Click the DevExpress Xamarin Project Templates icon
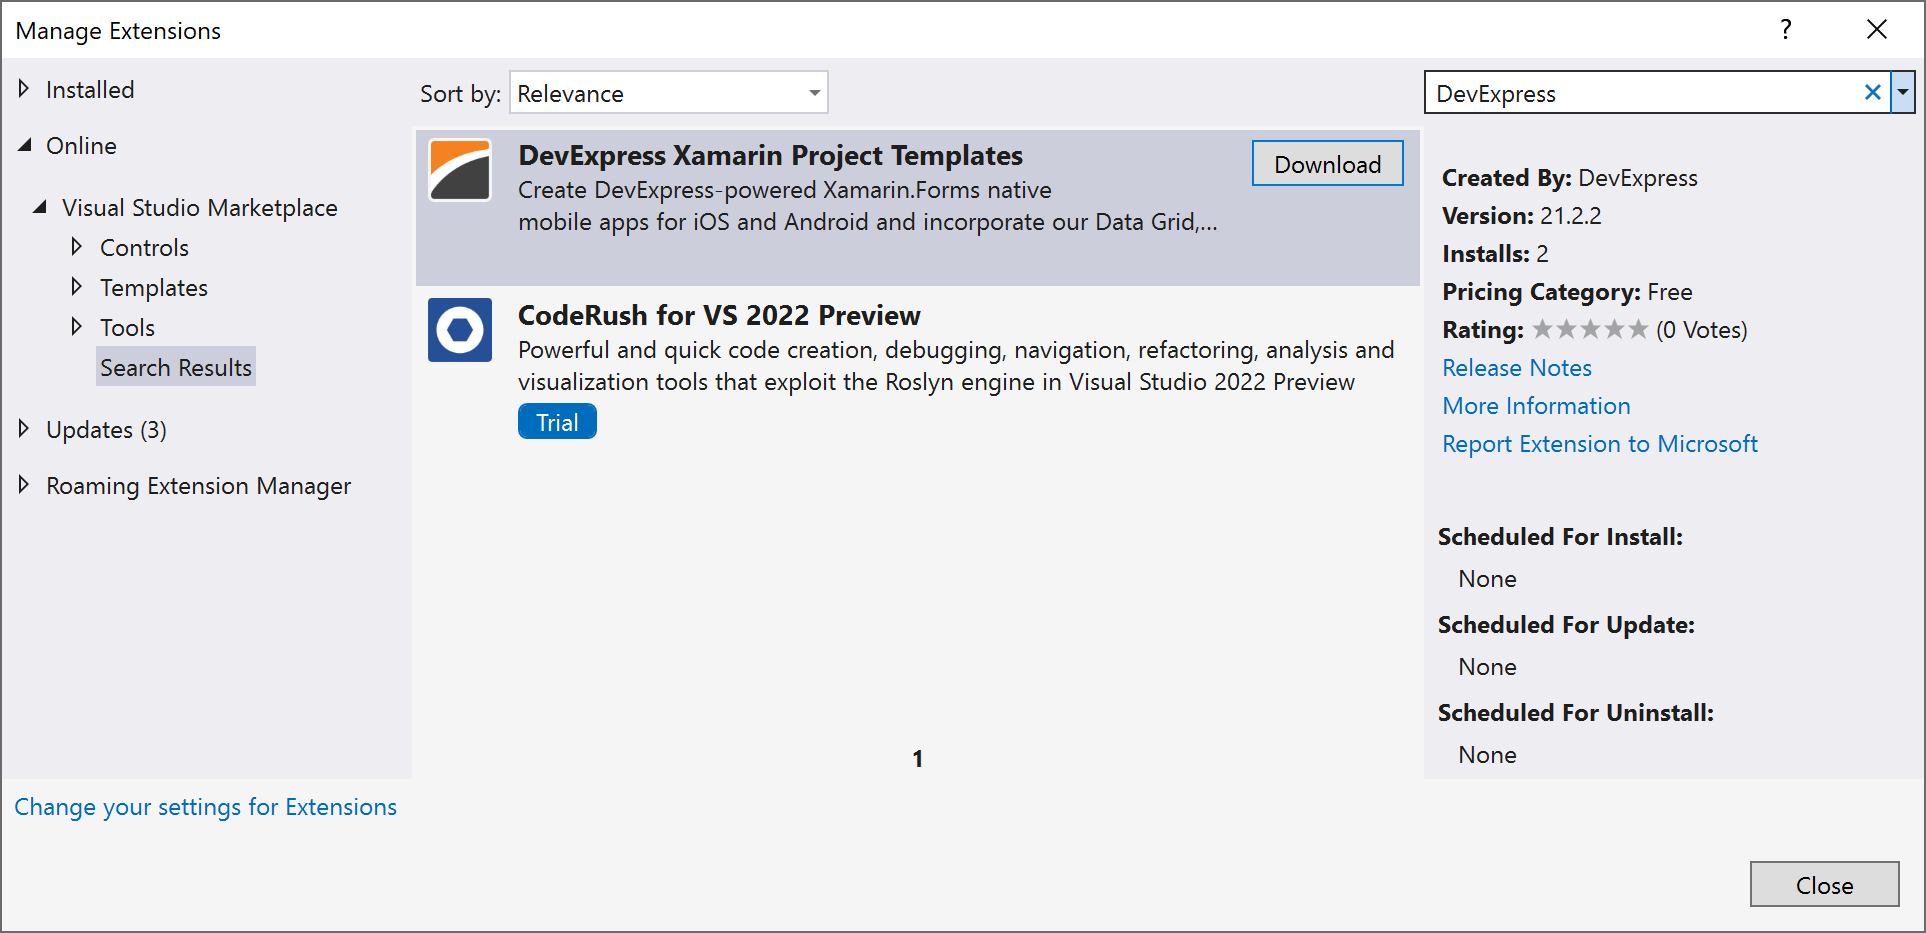The width and height of the screenshot is (1926, 933). pyautogui.click(x=460, y=171)
